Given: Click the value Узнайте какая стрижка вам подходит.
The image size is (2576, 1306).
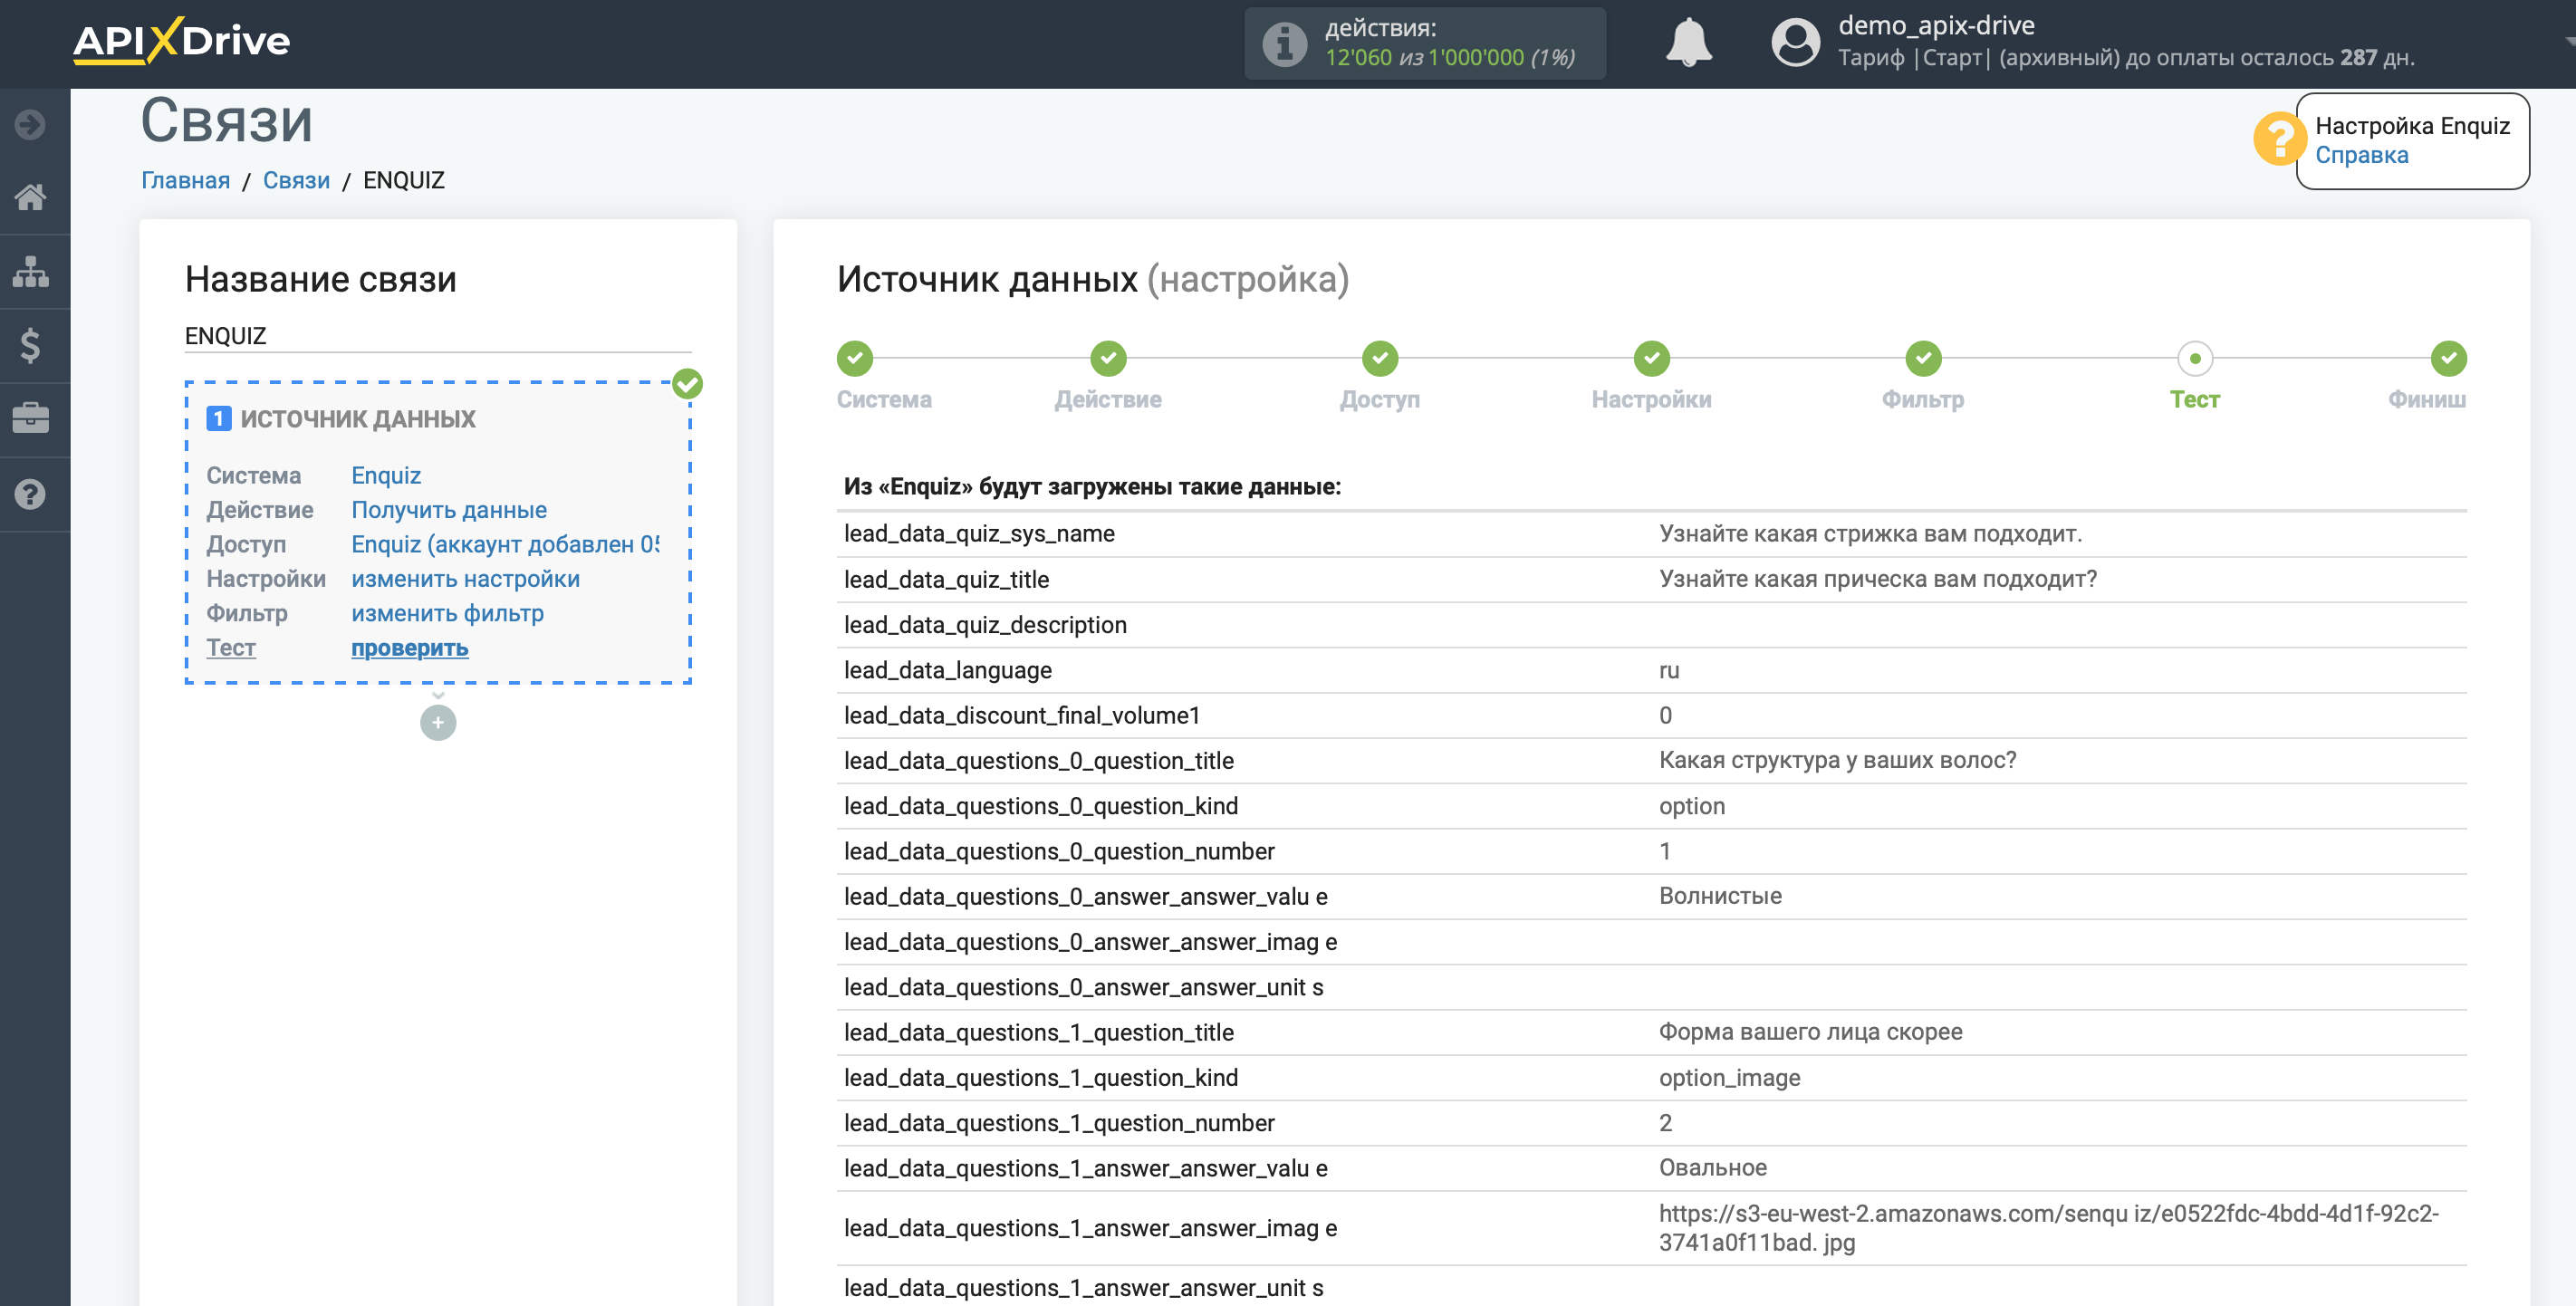Looking at the screenshot, I should click(1869, 533).
